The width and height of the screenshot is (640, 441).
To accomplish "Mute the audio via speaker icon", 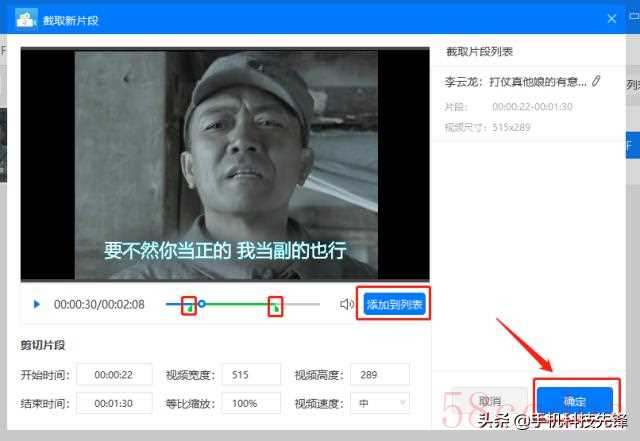I will (x=347, y=304).
